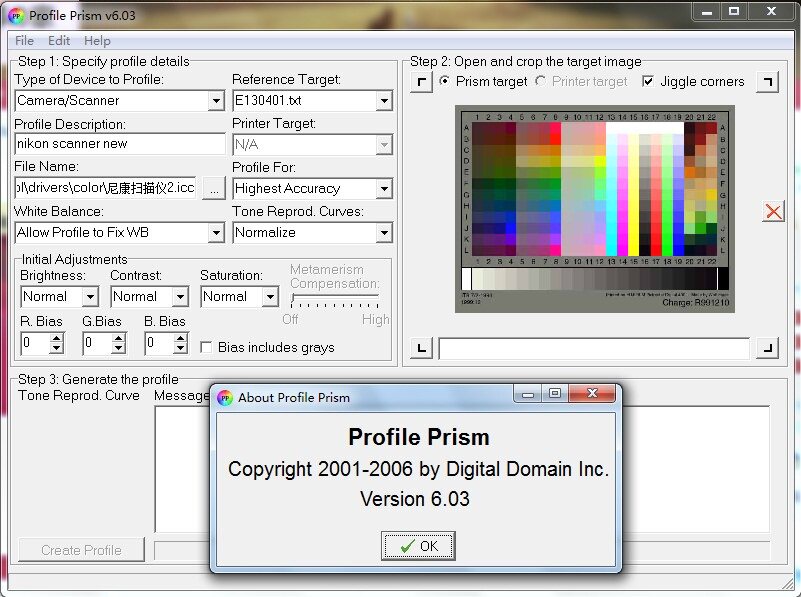Open the White Balance dropdown

coord(216,233)
